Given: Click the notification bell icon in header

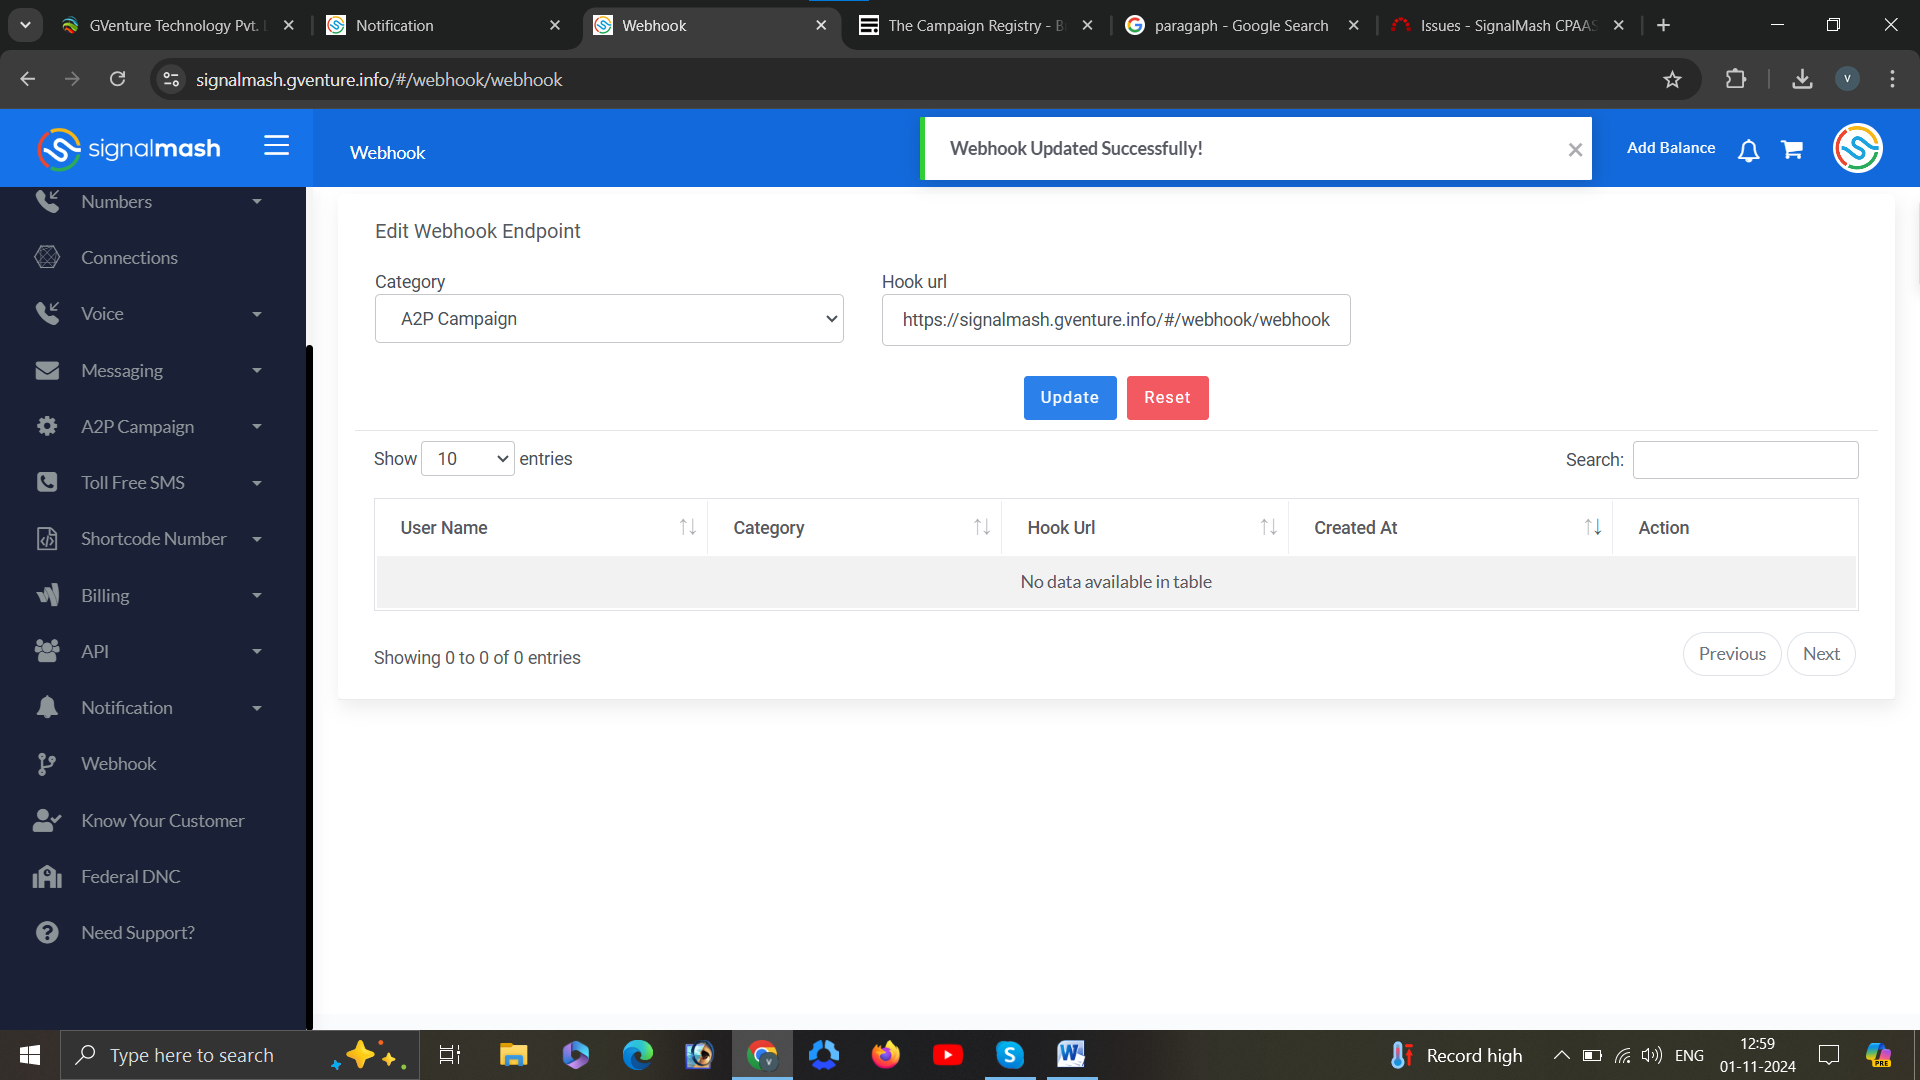Looking at the screenshot, I should coord(1748,150).
